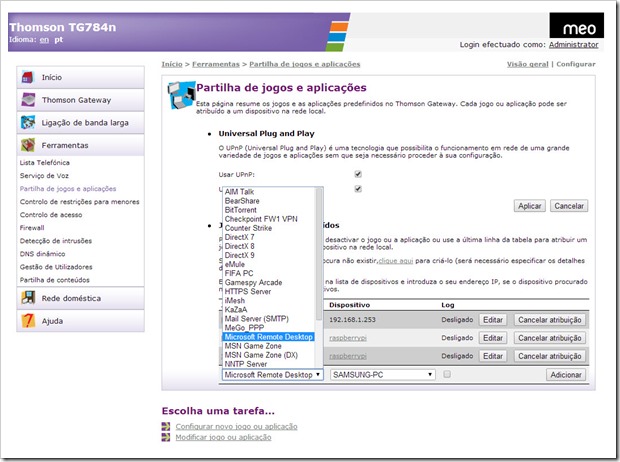Open Firewall in sidebar
Image resolution: width=620 pixels, height=462 pixels.
pos(32,228)
